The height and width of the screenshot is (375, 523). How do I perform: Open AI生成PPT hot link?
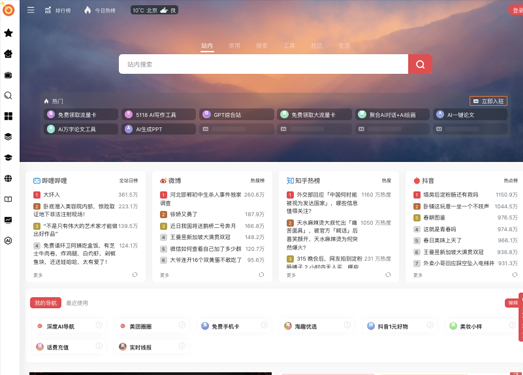[159, 129]
